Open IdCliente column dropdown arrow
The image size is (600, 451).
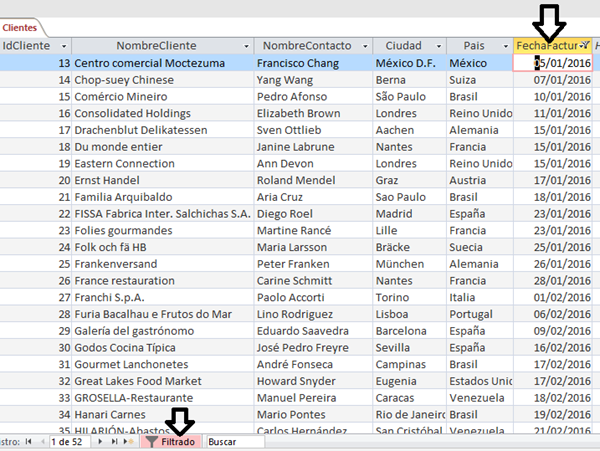[x=65, y=46]
